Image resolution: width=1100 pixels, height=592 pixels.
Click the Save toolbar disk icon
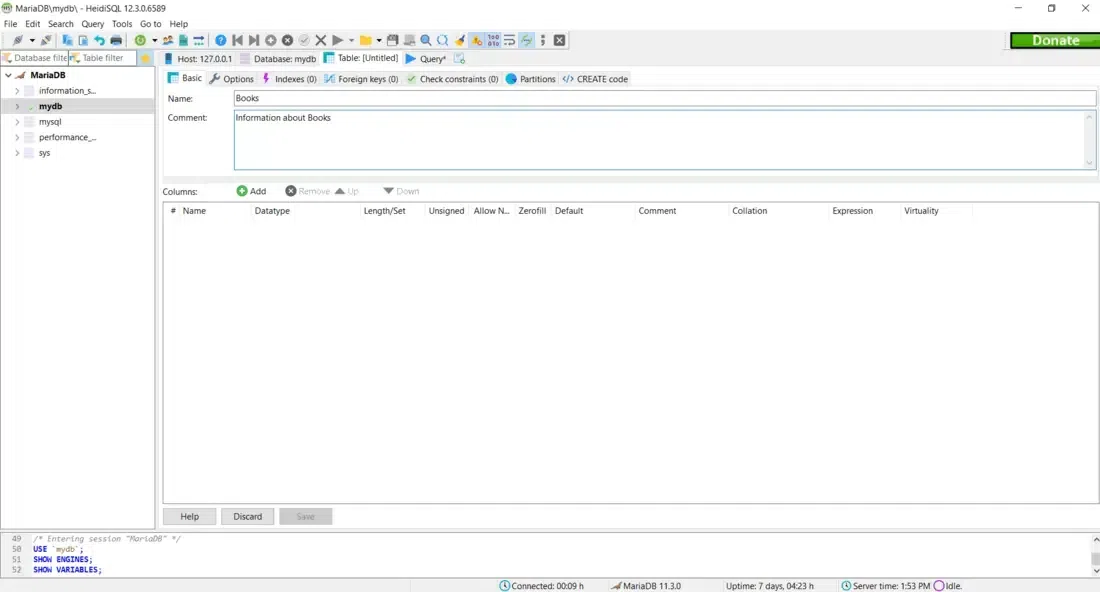[393, 41]
